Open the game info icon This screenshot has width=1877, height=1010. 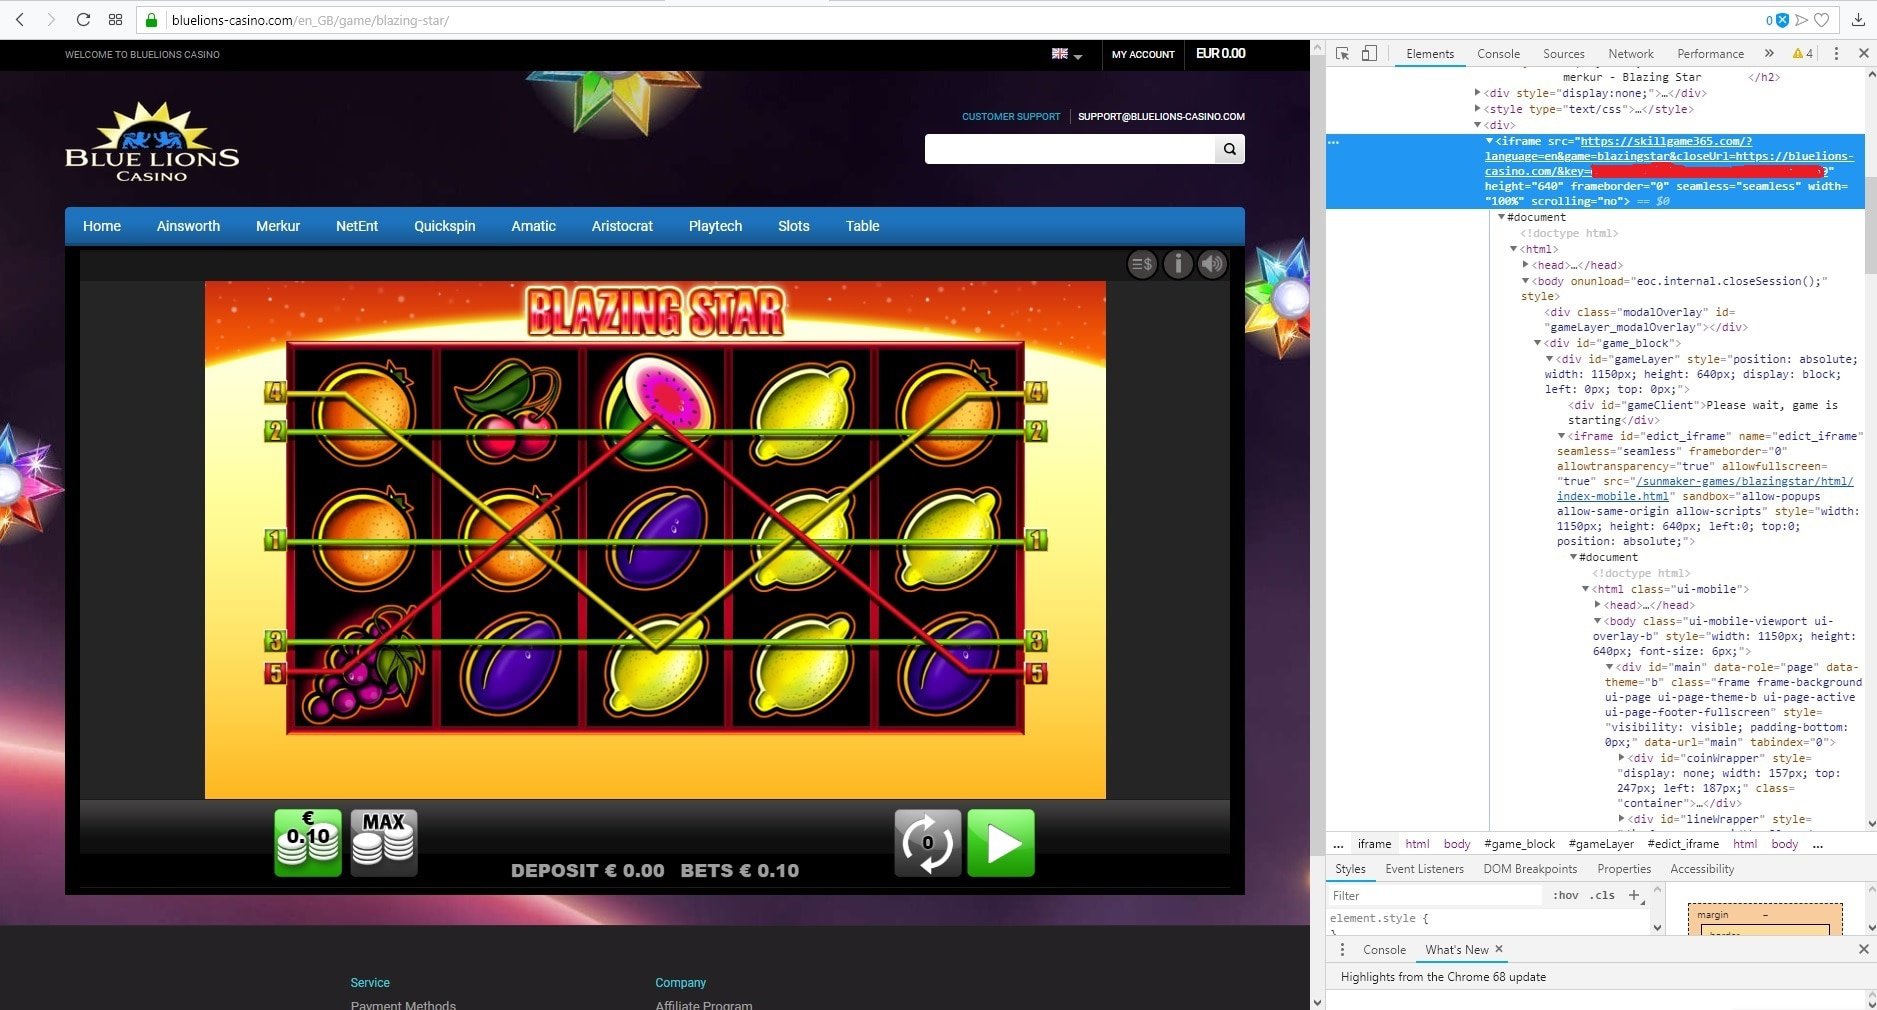pyautogui.click(x=1178, y=264)
